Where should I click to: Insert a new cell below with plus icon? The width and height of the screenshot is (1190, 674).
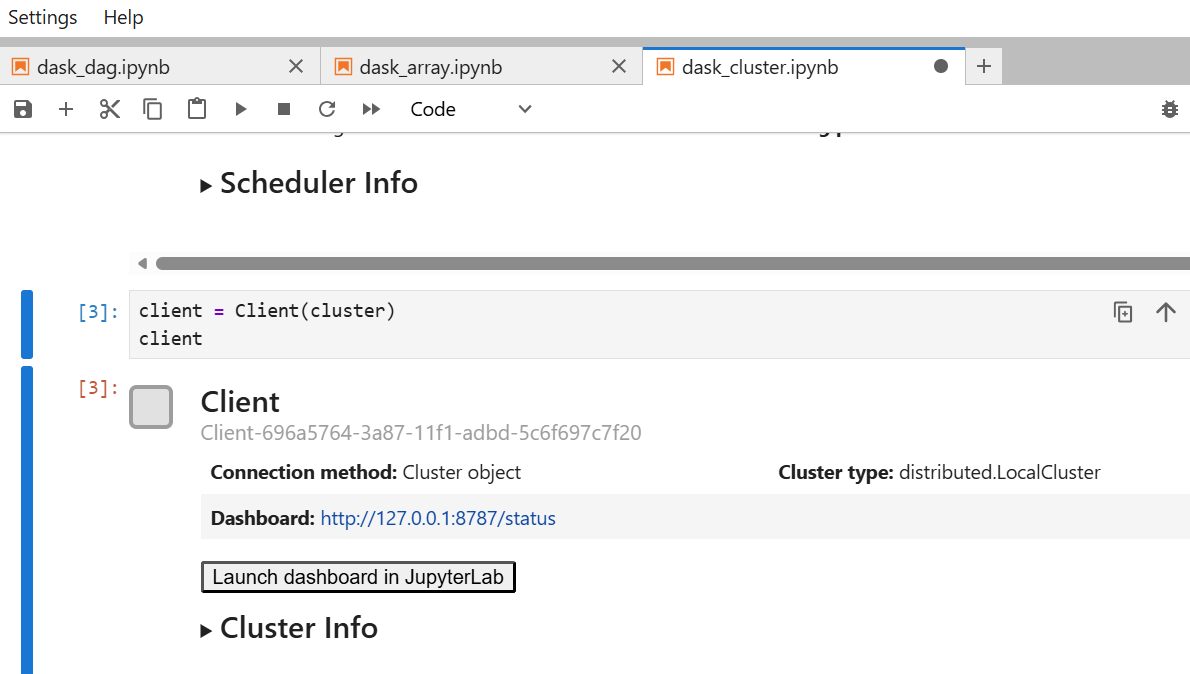point(66,109)
